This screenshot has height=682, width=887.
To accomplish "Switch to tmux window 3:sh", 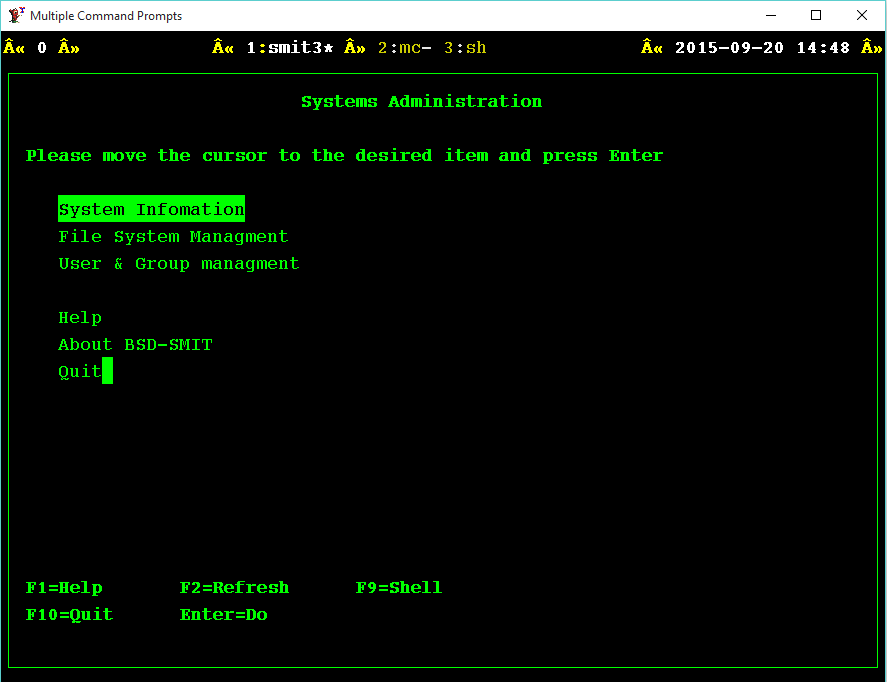I will point(465,48).
